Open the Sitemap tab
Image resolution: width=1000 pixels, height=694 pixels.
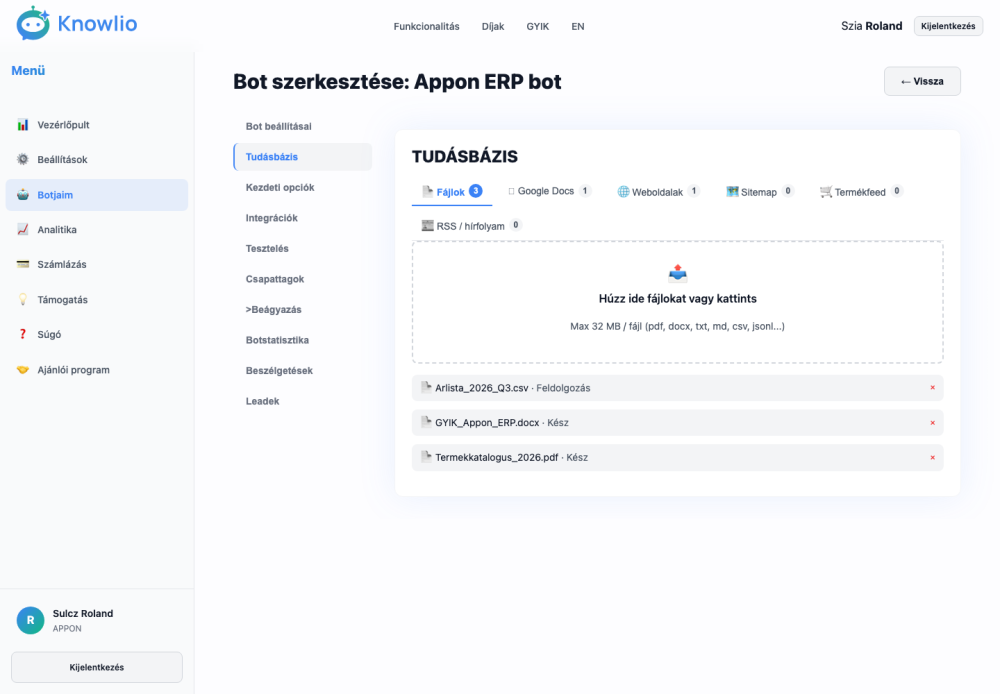pyautogui.click(x=760, y=191)
